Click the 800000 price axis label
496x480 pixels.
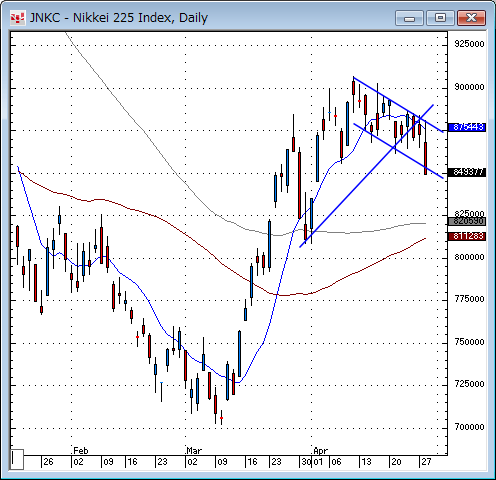(x=469, y=257)
